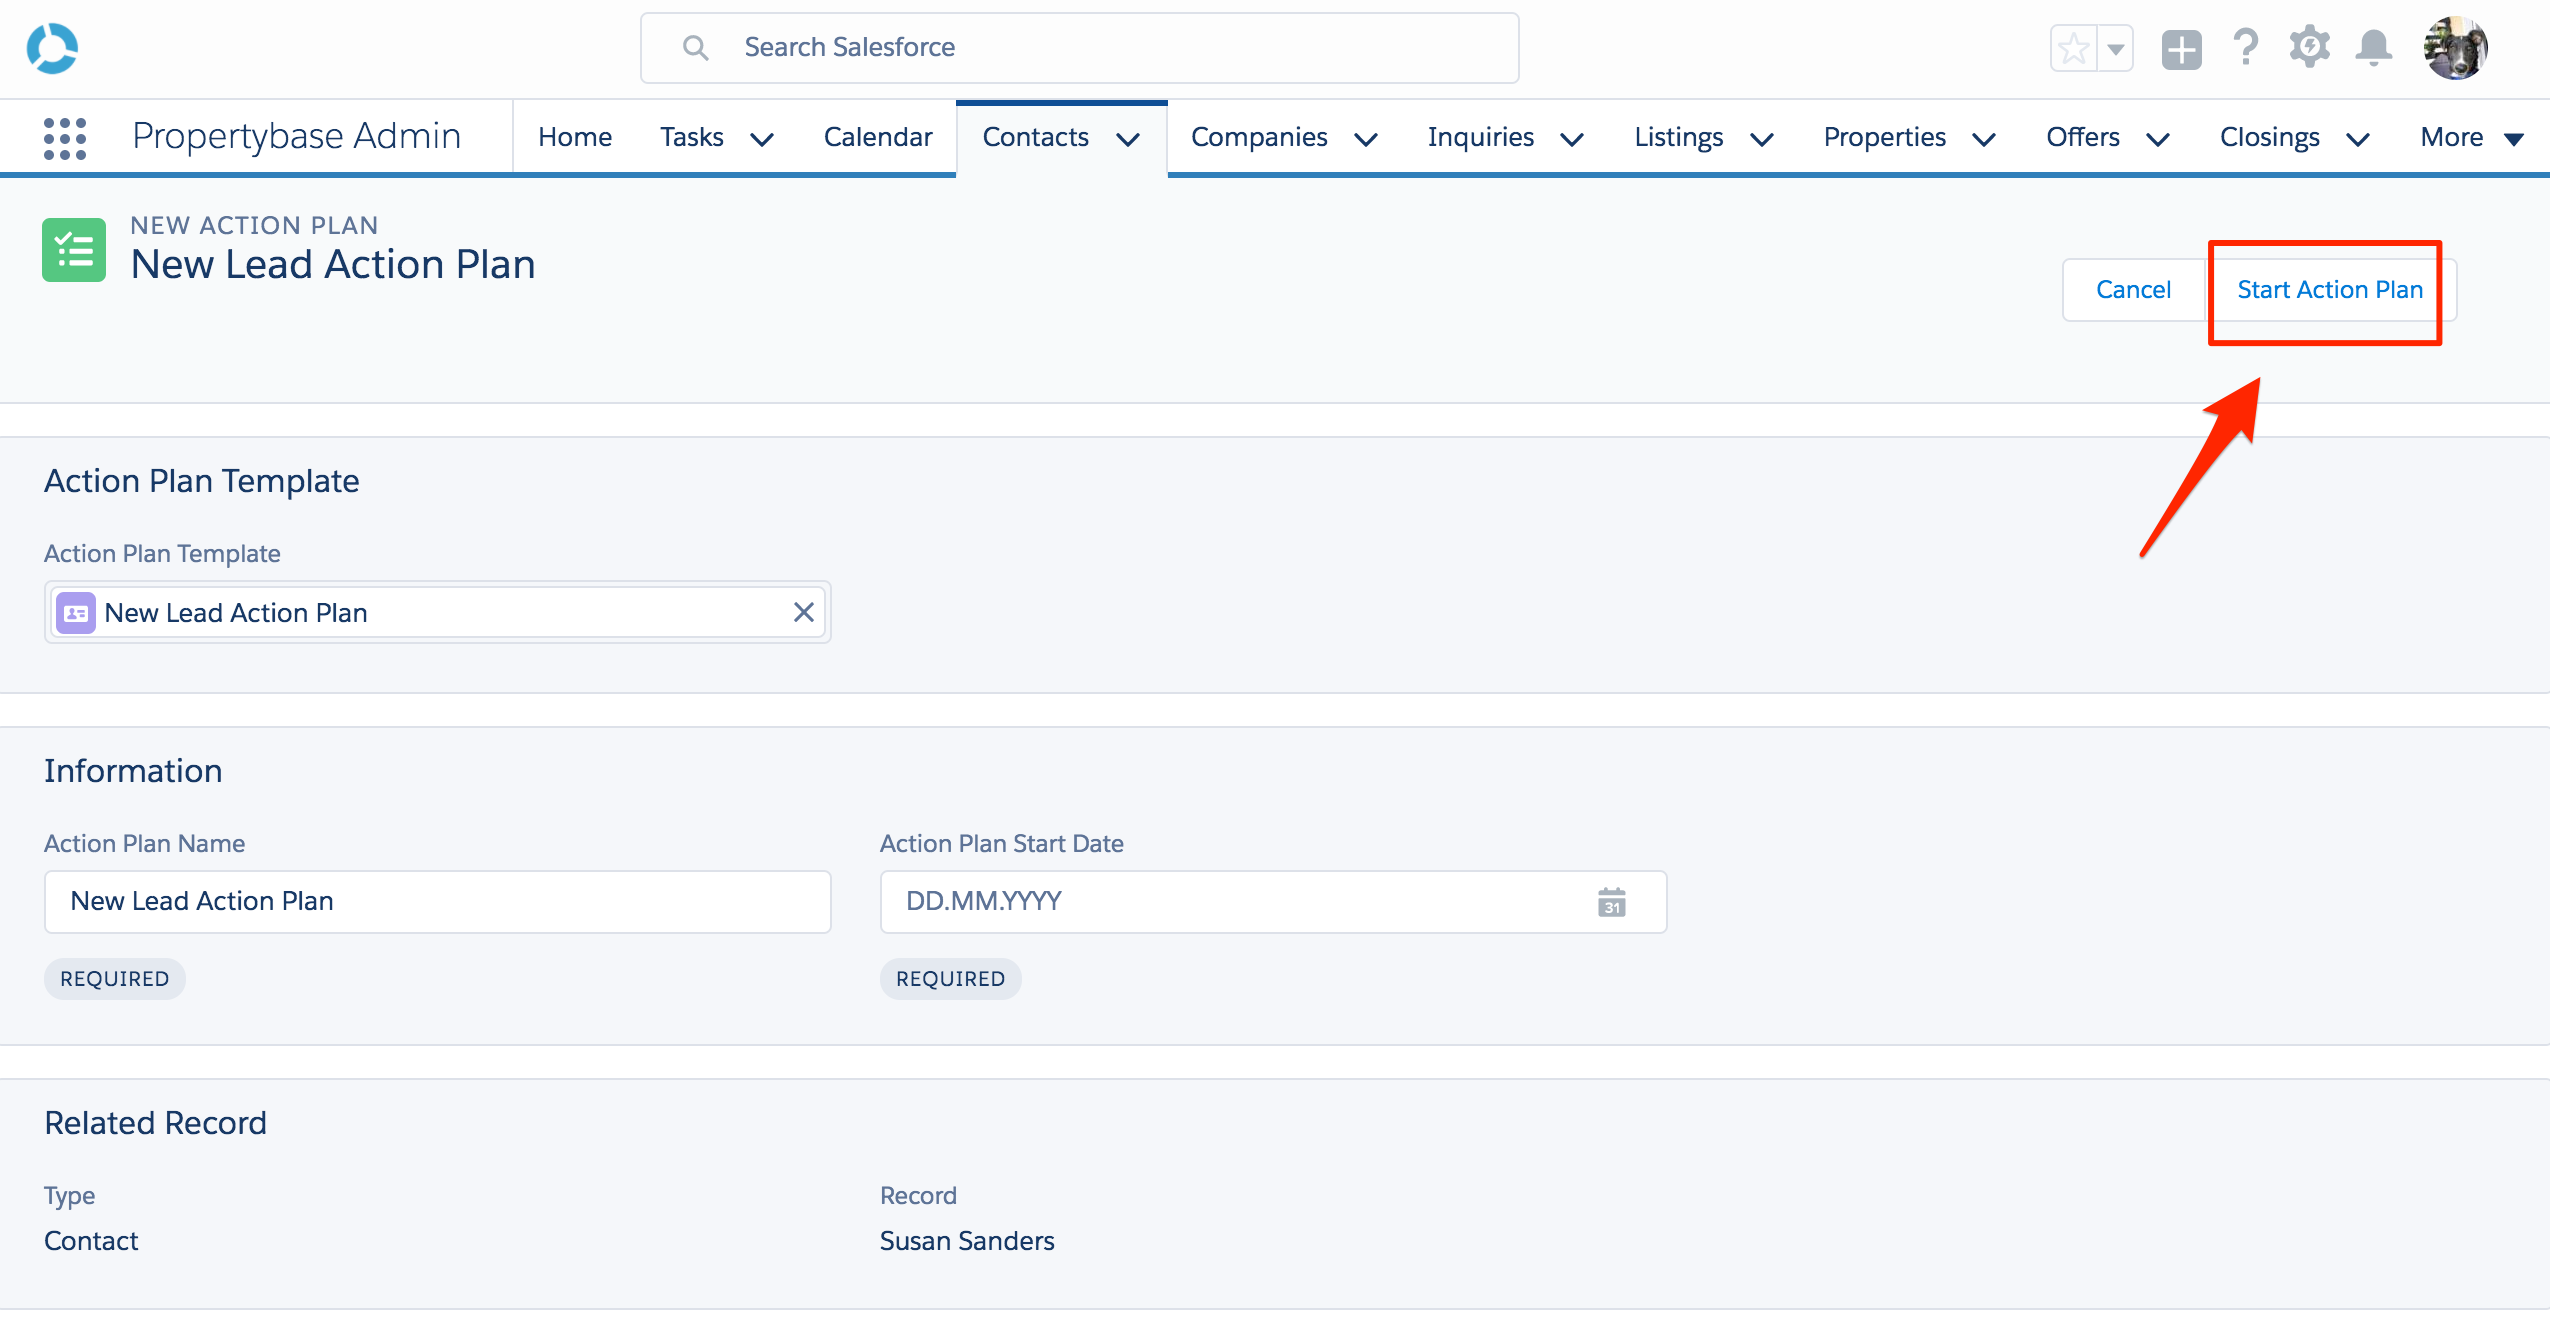Open the More navigation menu
Image resolution: width=2550 pixels, height=1328 pixels.
[x=2472, y=137]
